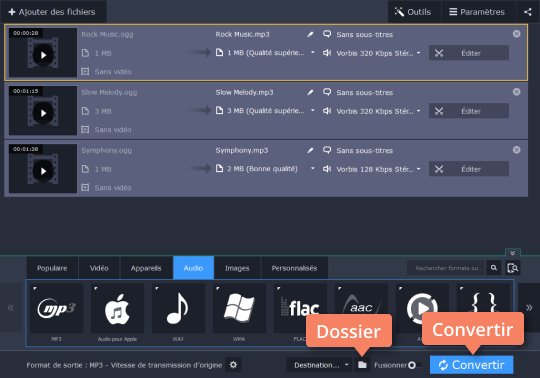The image size is (540, 378).
Task: Click Sans sous-titres for Symphony
Action: click(365, 150)
